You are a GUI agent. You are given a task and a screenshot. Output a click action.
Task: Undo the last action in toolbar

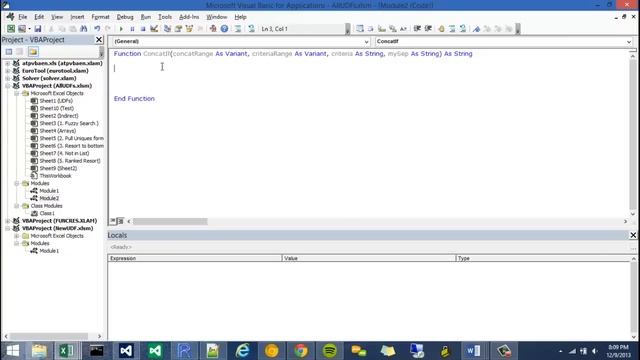coord(97,29)
